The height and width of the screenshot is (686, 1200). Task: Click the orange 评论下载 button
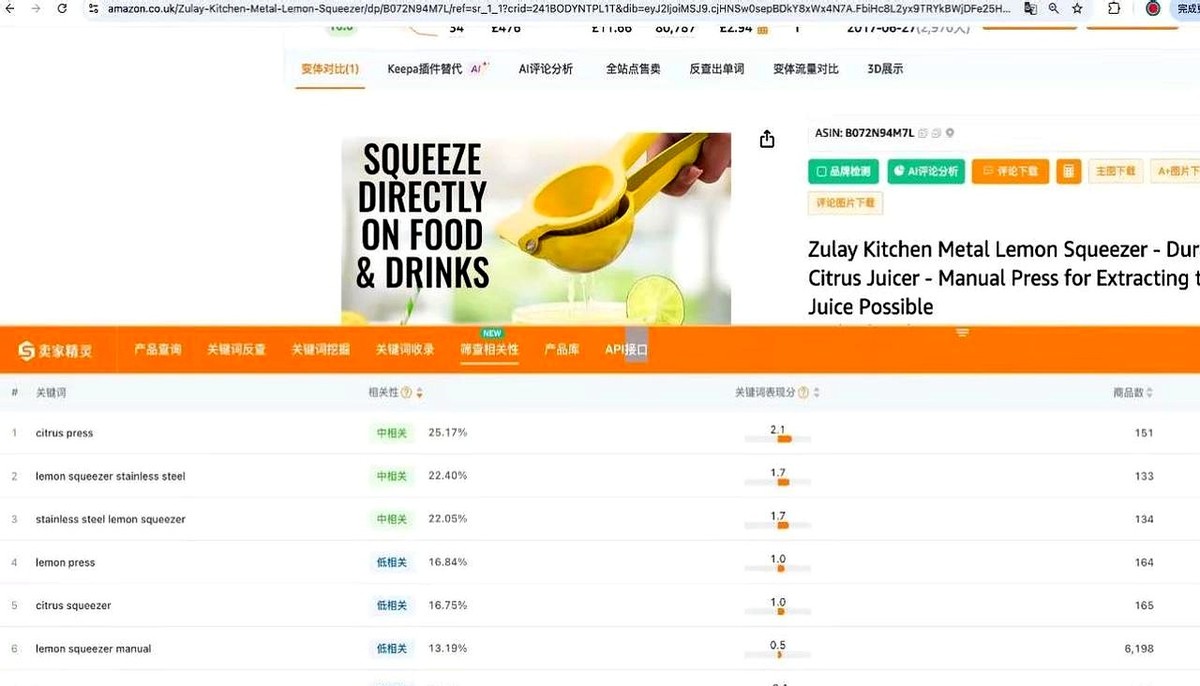click(1010, 171)
